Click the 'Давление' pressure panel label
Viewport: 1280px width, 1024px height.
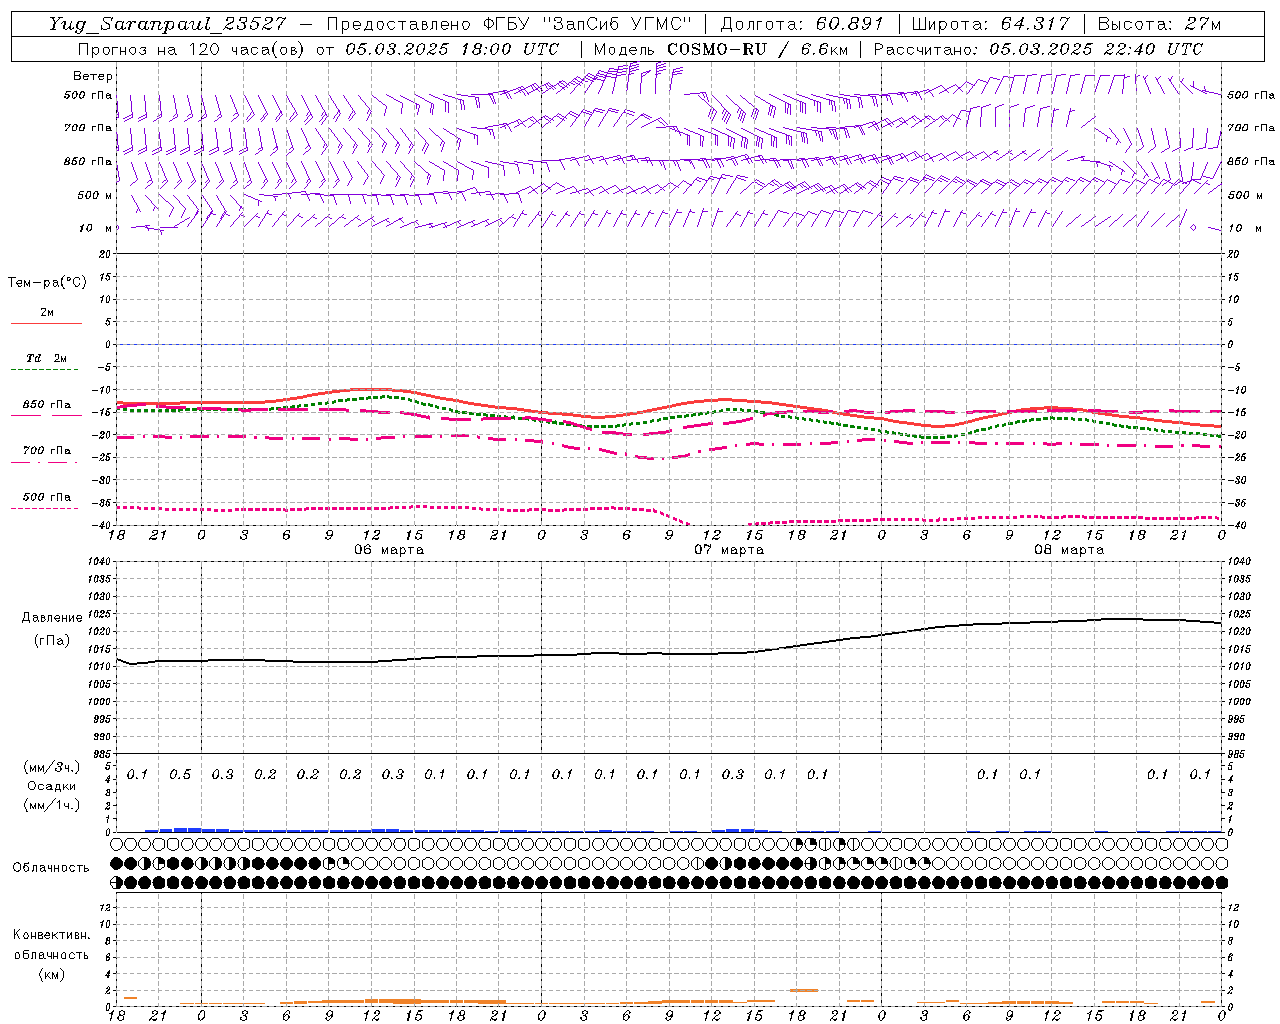click(x=52, y=618)
